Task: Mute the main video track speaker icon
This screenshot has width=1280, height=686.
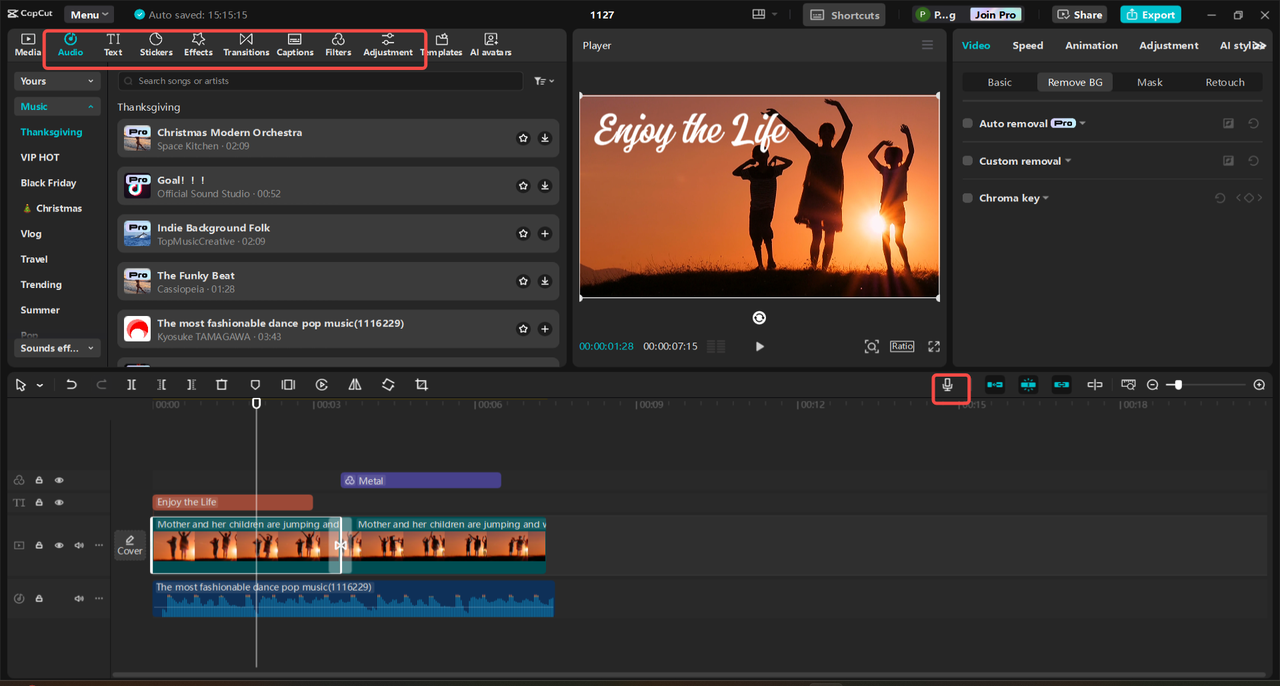Action: (79, 545)
